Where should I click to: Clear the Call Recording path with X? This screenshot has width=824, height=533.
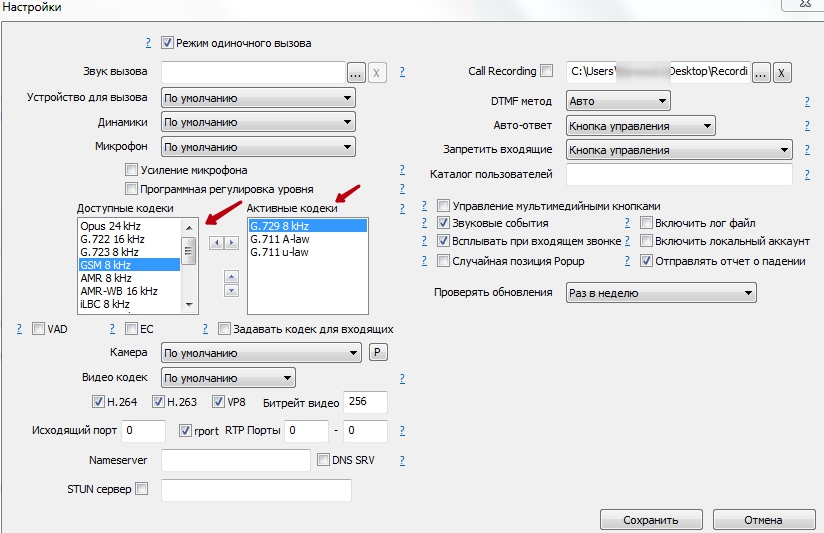point(782,72)
